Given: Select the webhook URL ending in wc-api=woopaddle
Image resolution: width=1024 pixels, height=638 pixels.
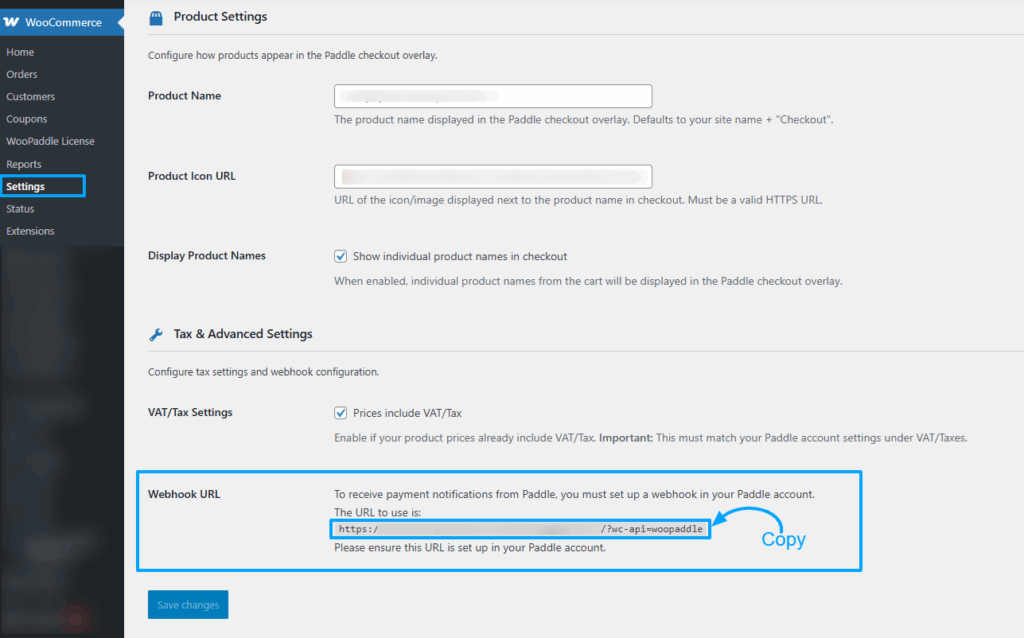Looking at the screenshot, I should pos(520,529).
